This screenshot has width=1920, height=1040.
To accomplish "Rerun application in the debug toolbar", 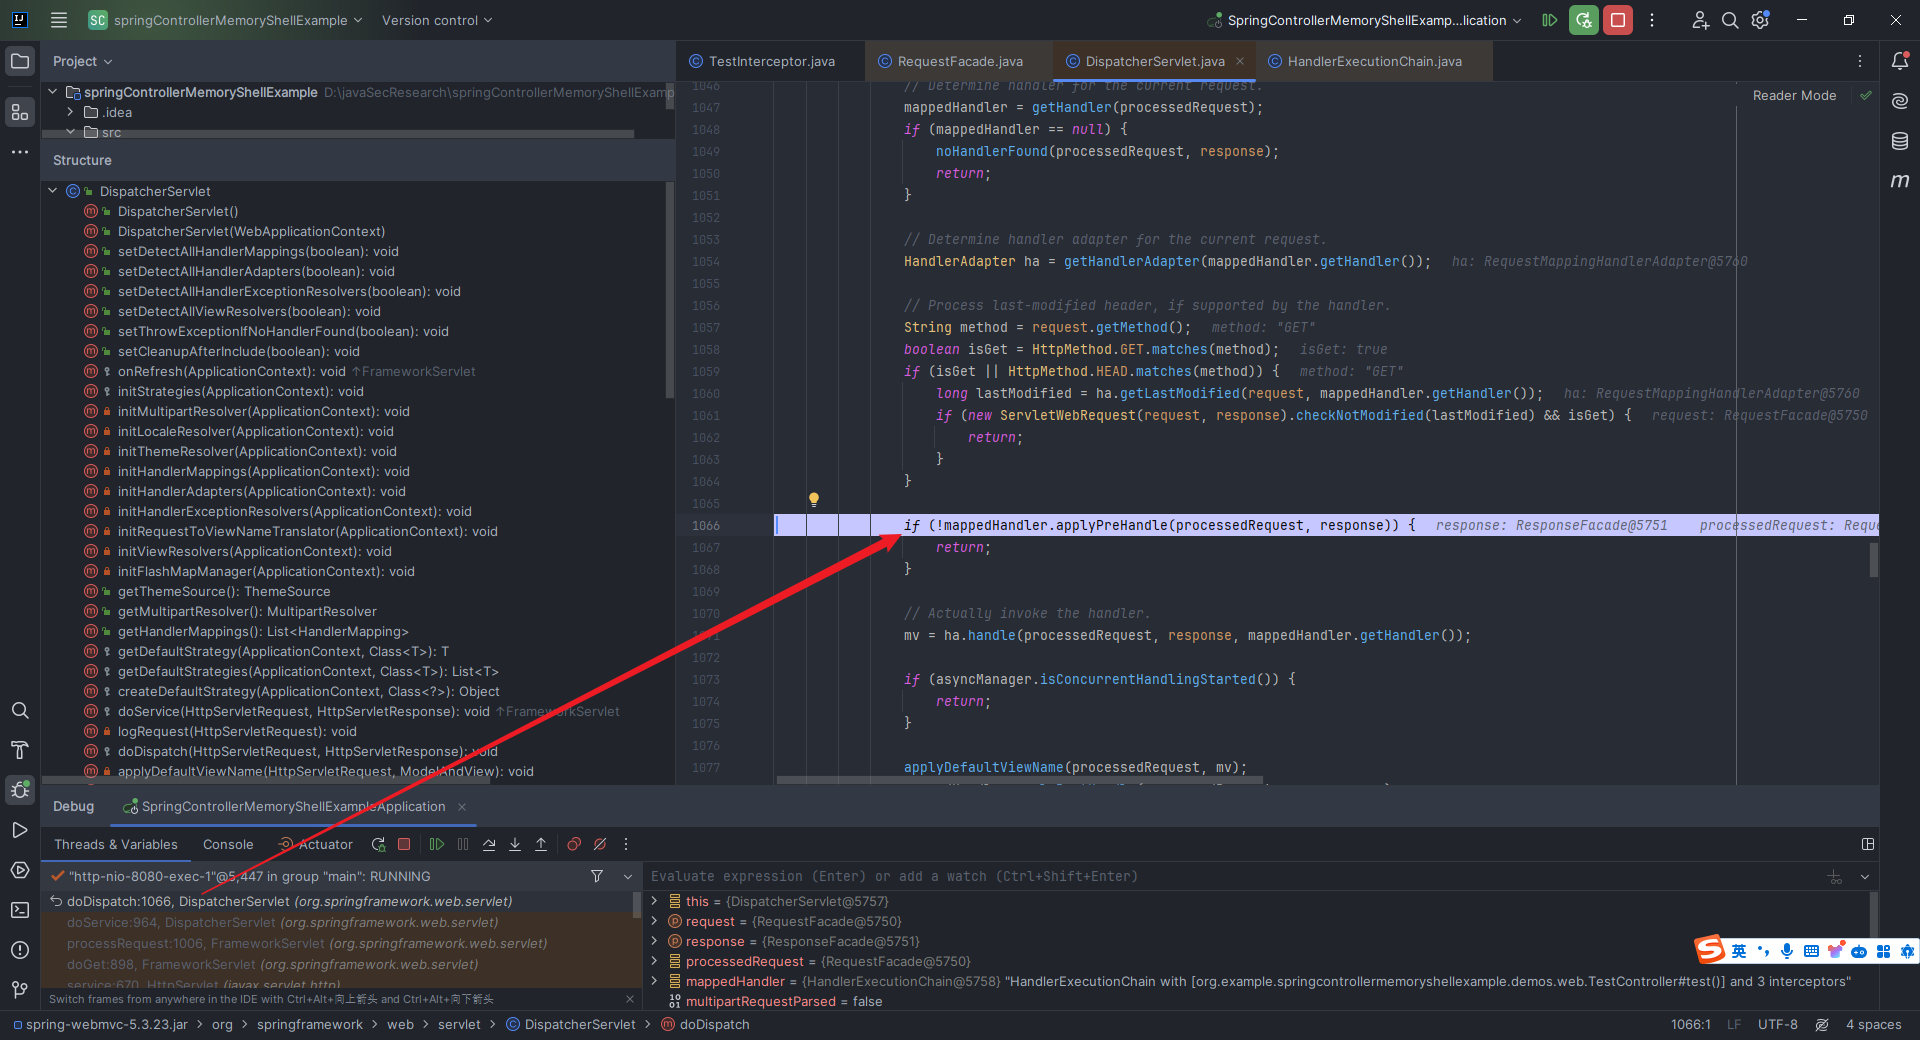I will click(x=378, y=844).
